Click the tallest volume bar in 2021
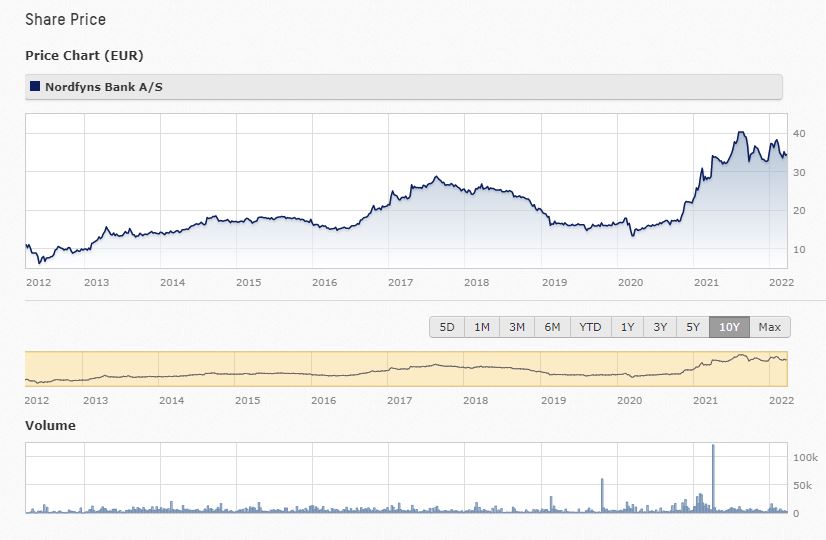Image resolution: width=826 pixels, height=540 pixels. [x=713, y=478]
